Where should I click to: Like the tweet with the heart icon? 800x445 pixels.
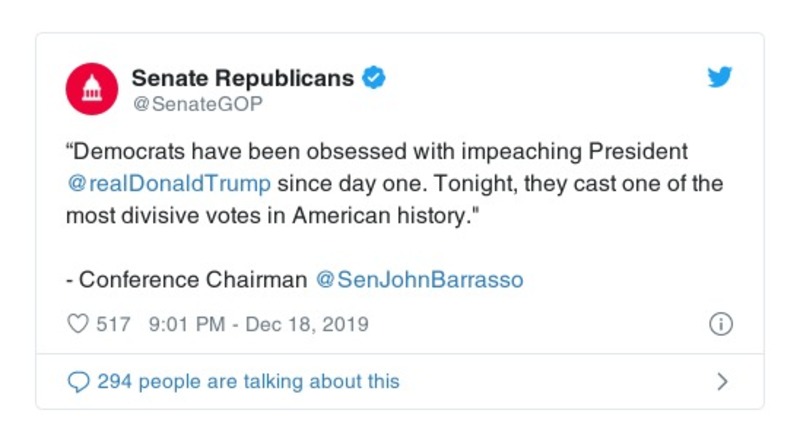(x=77, y=324)
